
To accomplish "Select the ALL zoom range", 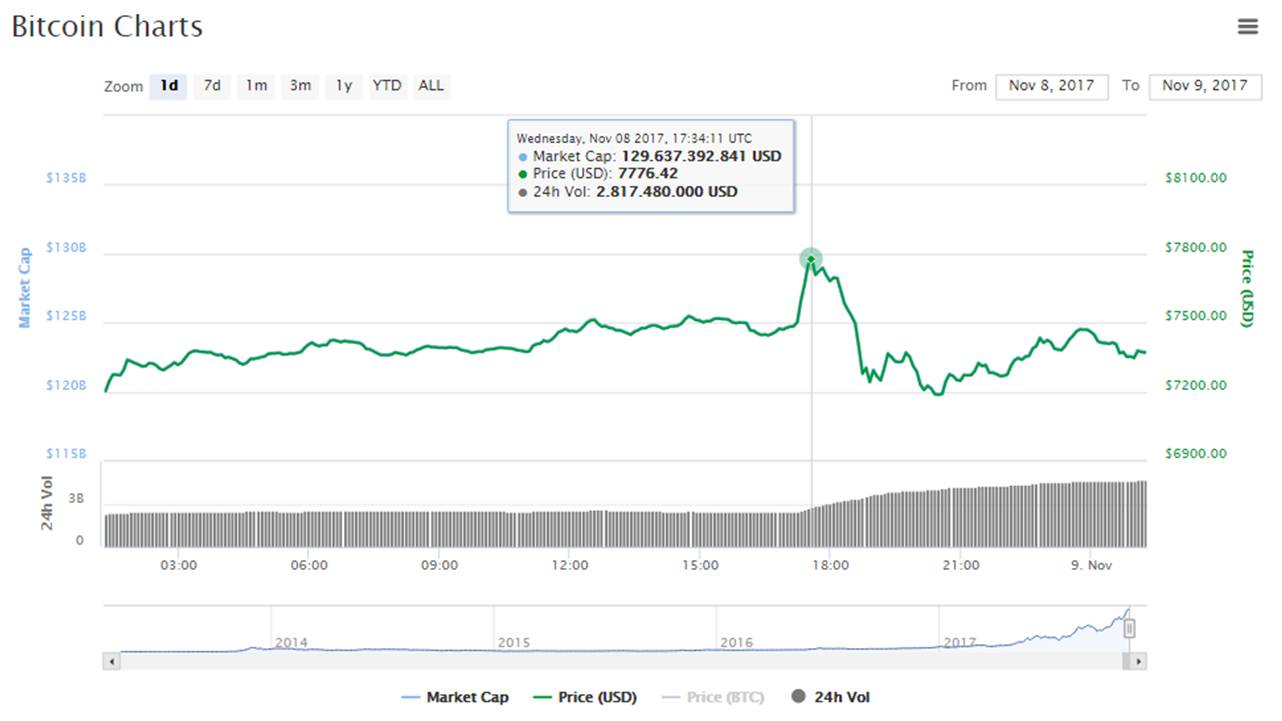I will pyautogui.click(x=431, y=86).
